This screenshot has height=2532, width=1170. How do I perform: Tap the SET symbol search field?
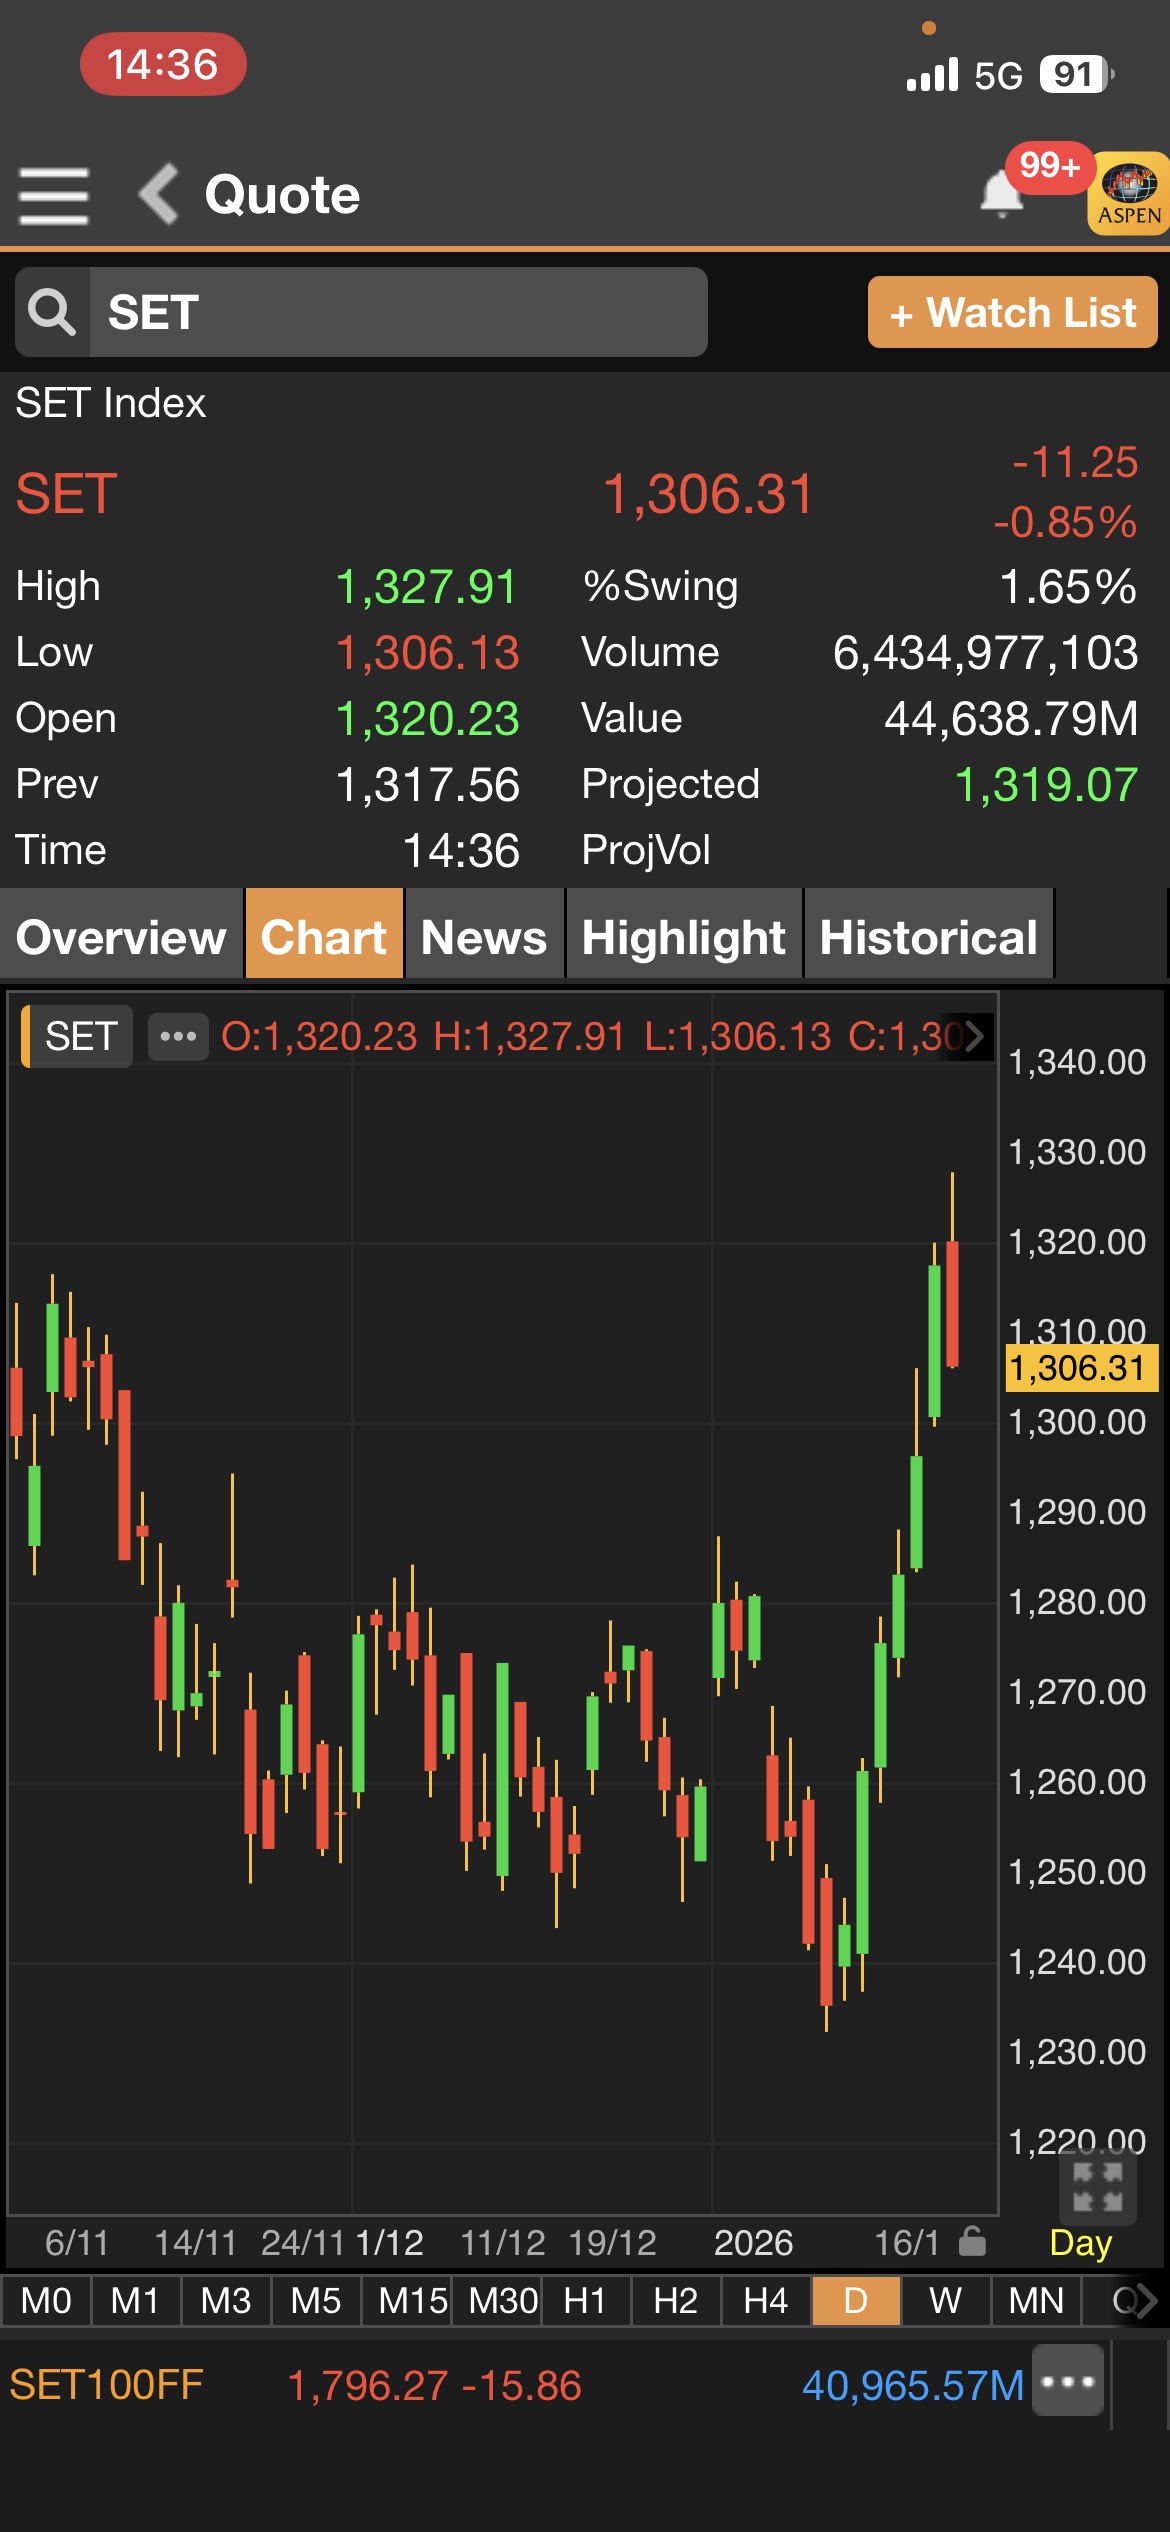[x=398, y=312]
